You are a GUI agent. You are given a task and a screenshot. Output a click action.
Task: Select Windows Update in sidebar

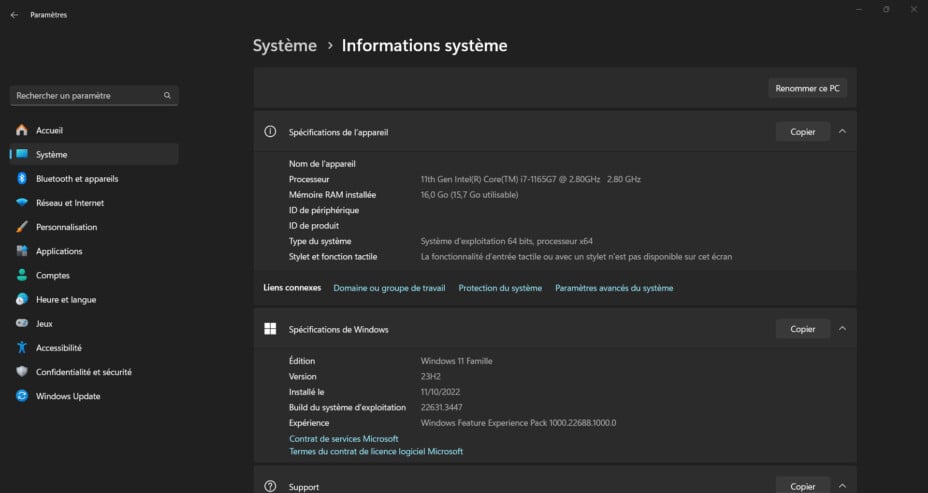click(94, 396)
